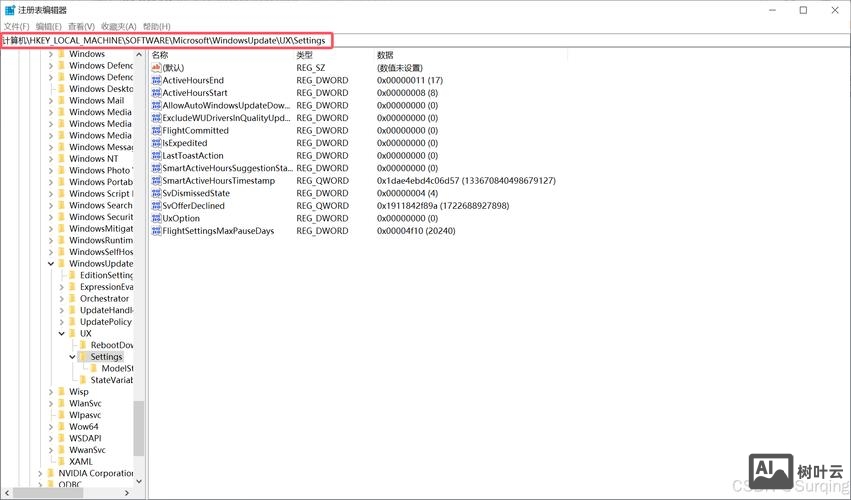
Task: Click the Registry Editor title bar icon
Action: pyautogui.click(x=9, y=10)
